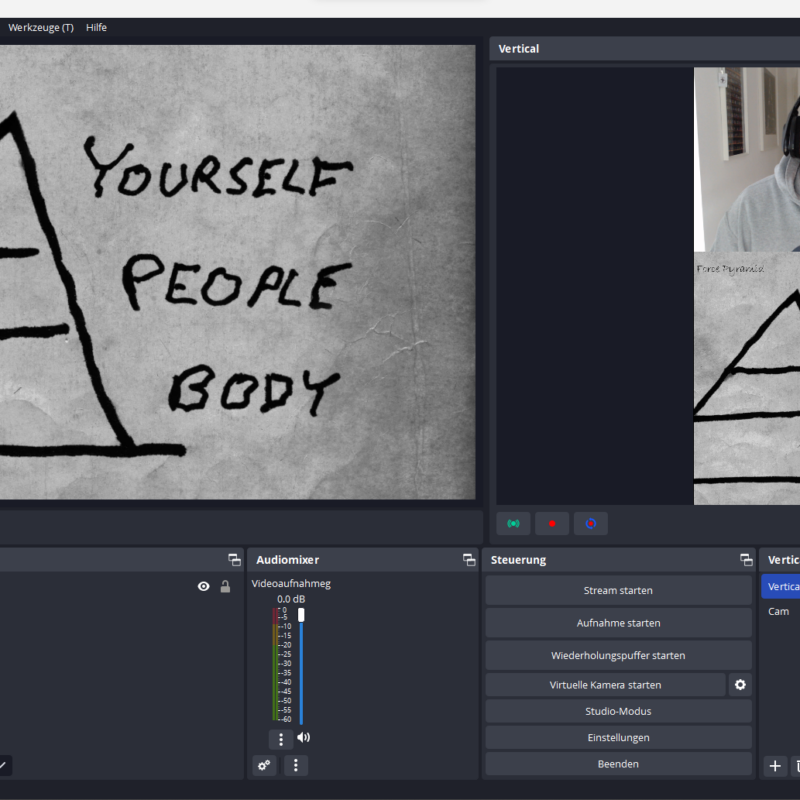The image size is (800, 800).
Task: Toggle the source lock icon
Action: click(225, 587)
